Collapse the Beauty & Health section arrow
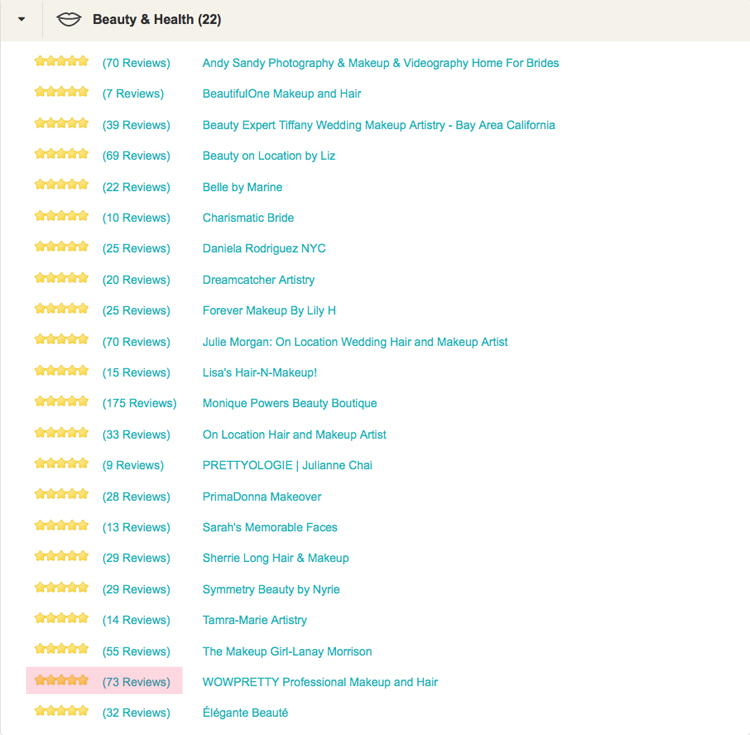 pos(21,20)
